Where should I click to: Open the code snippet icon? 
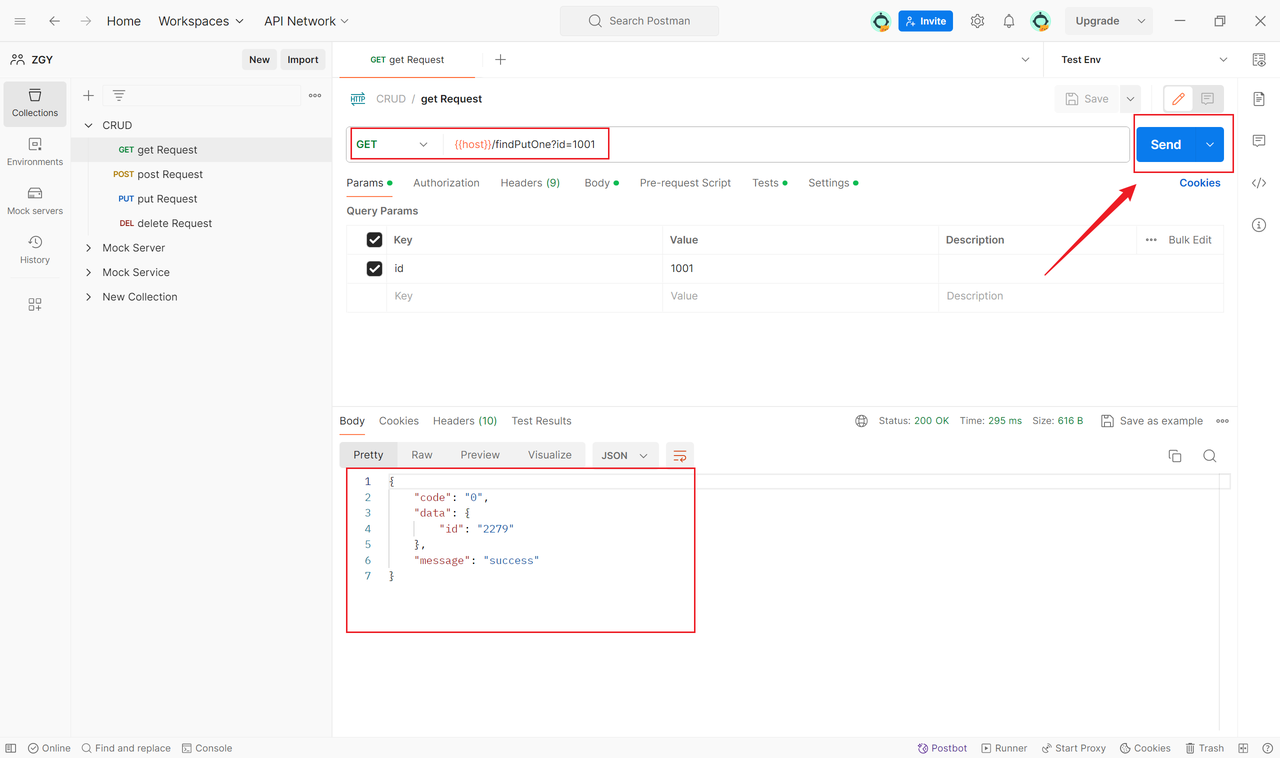coord(1259,183)
